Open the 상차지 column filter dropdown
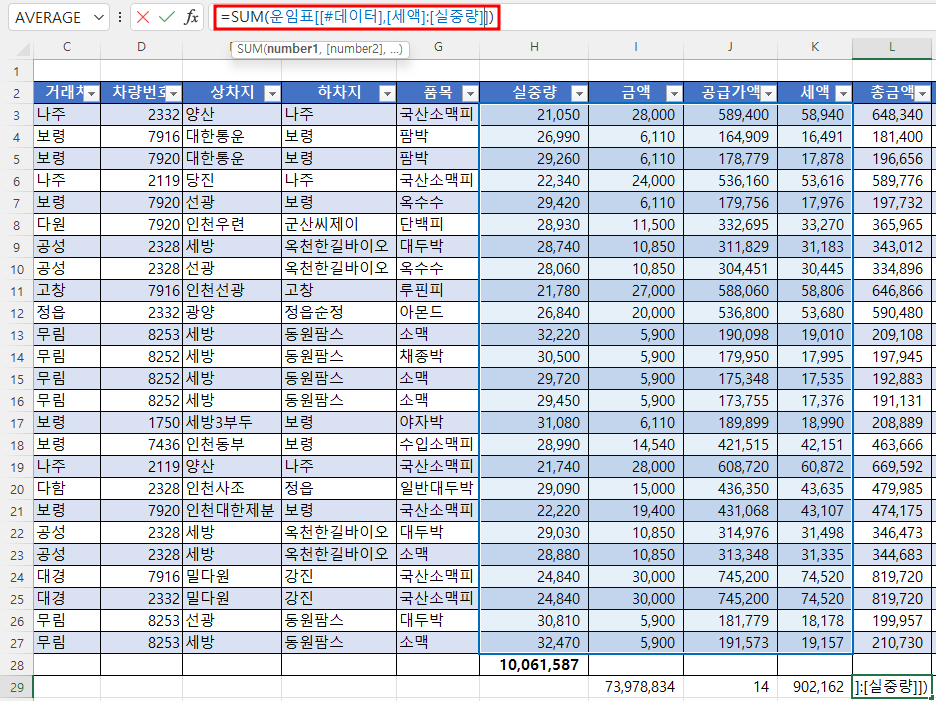936x701 pixels. pos(272,93)
